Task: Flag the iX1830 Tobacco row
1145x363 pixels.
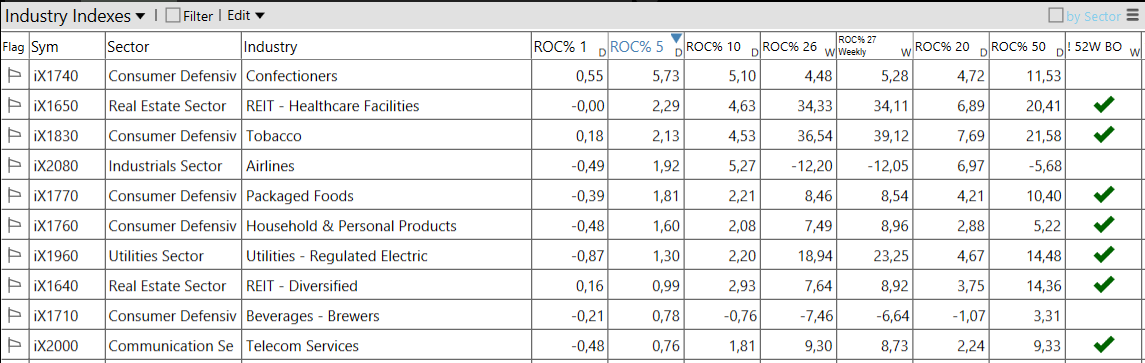Action: [x=13, y=135]
